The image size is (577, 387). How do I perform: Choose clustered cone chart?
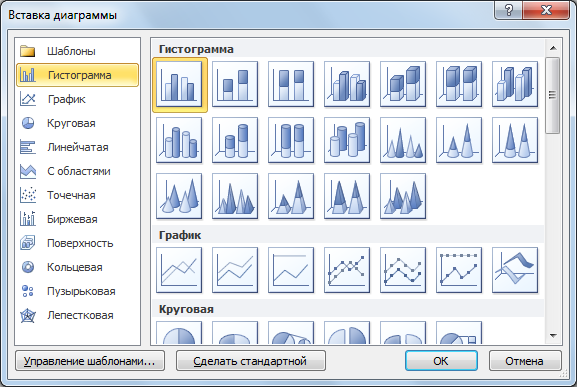click(x=403, y=140)
